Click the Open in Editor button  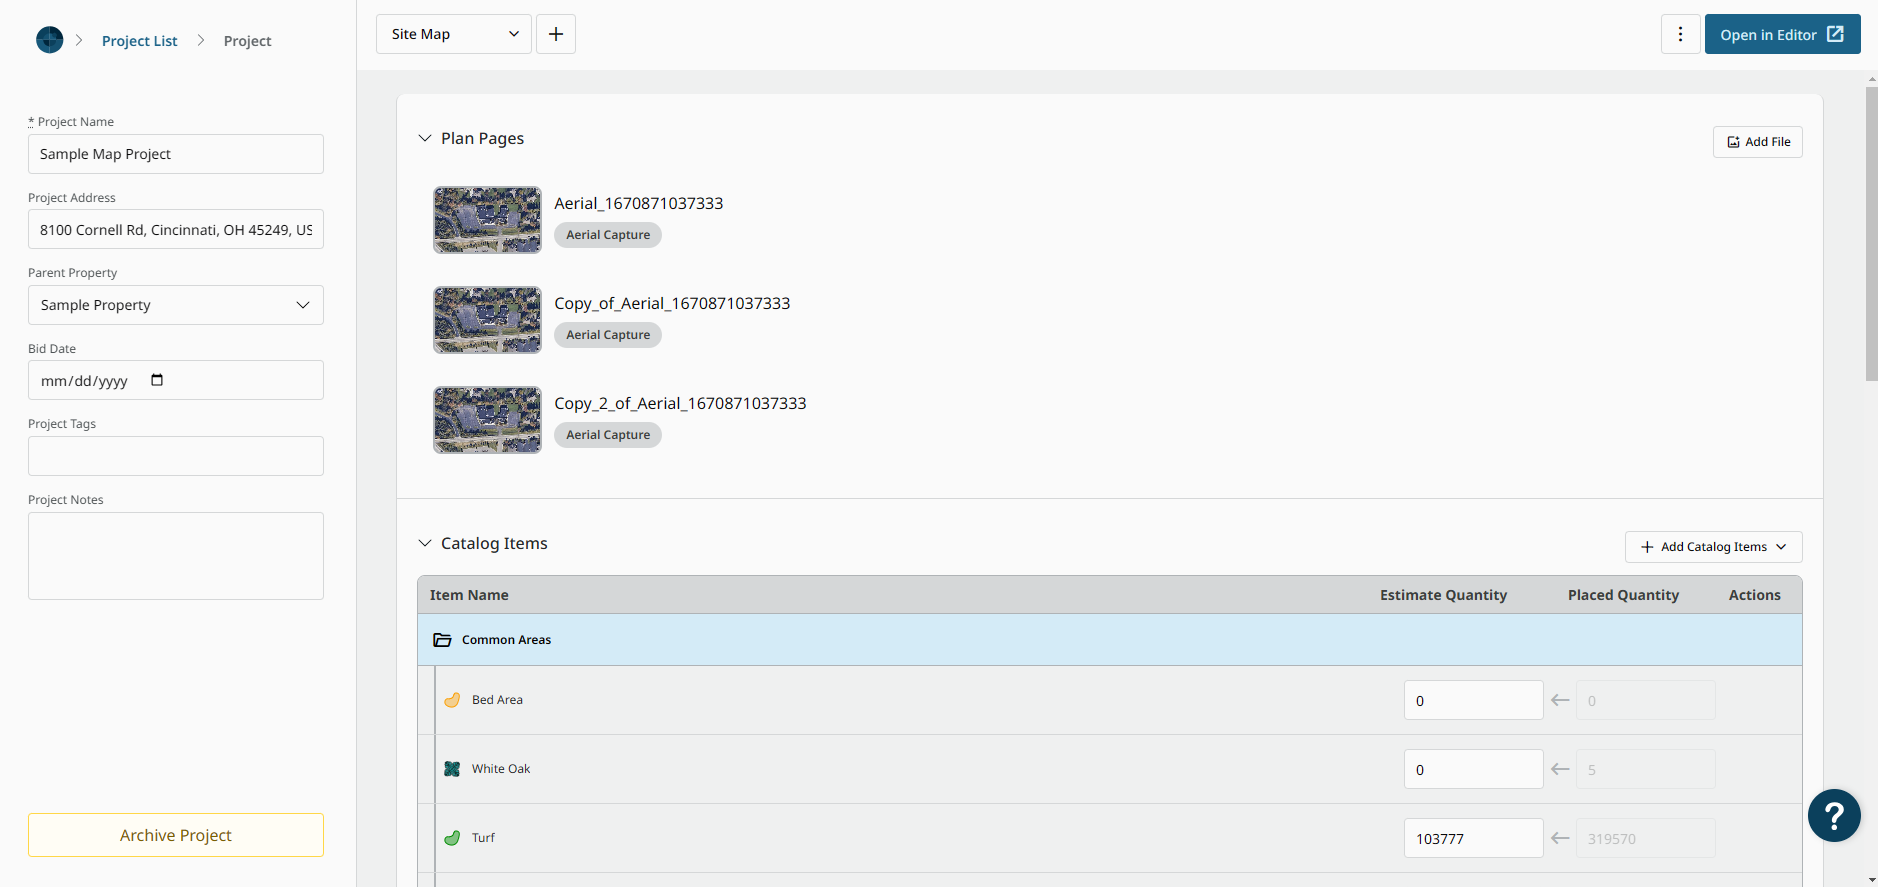tap(1782, 34)
